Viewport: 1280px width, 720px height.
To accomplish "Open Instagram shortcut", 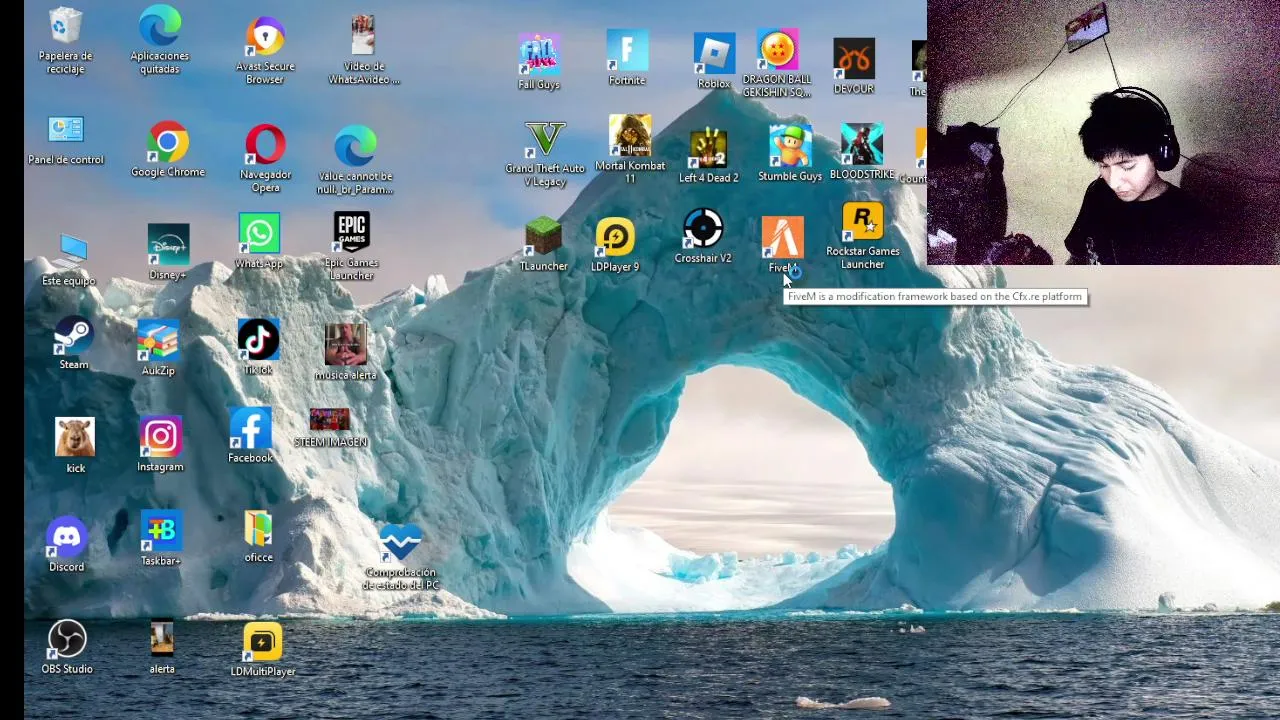I will tap(160, 445).
